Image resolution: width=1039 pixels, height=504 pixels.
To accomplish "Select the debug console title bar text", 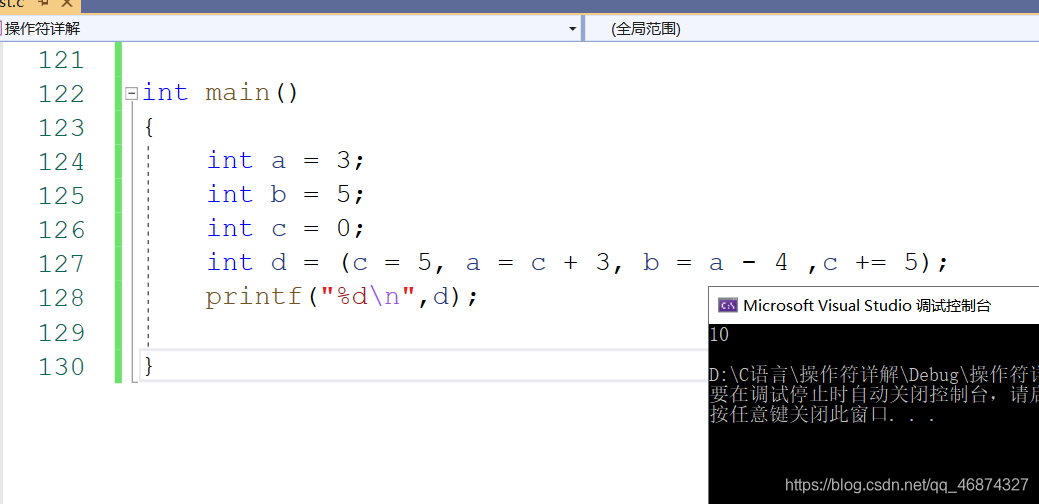I will [x=867, y=305].
